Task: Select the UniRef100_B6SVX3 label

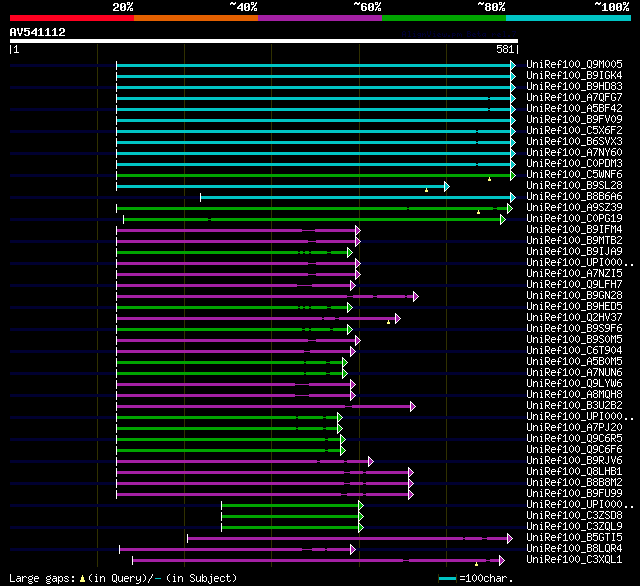Action: tap(574, 142)
